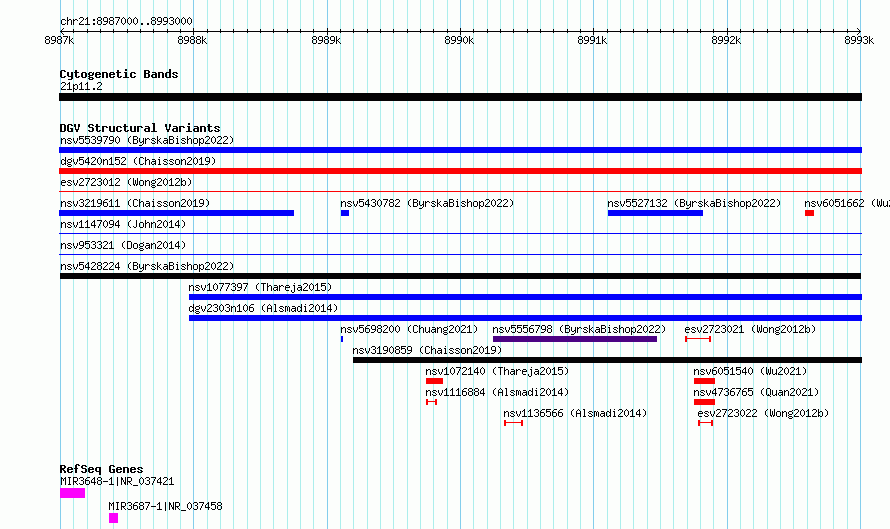The image size is (890, 529).
Task: Click the red esv2723022 bracket glyph
Action: click(706, 423)
